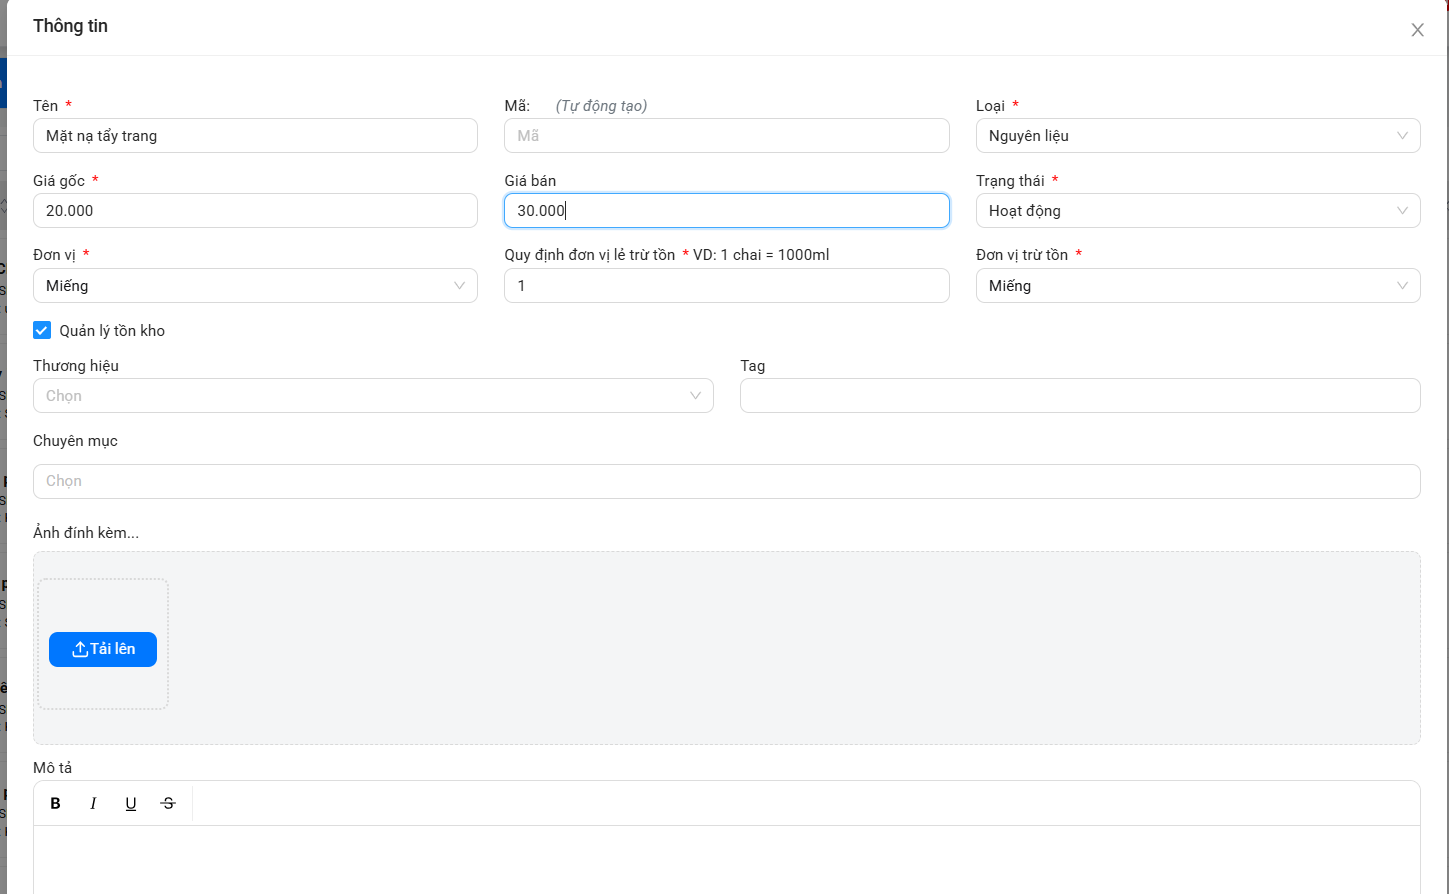Toggle Italic formatting in description editor

coord(93,803)
